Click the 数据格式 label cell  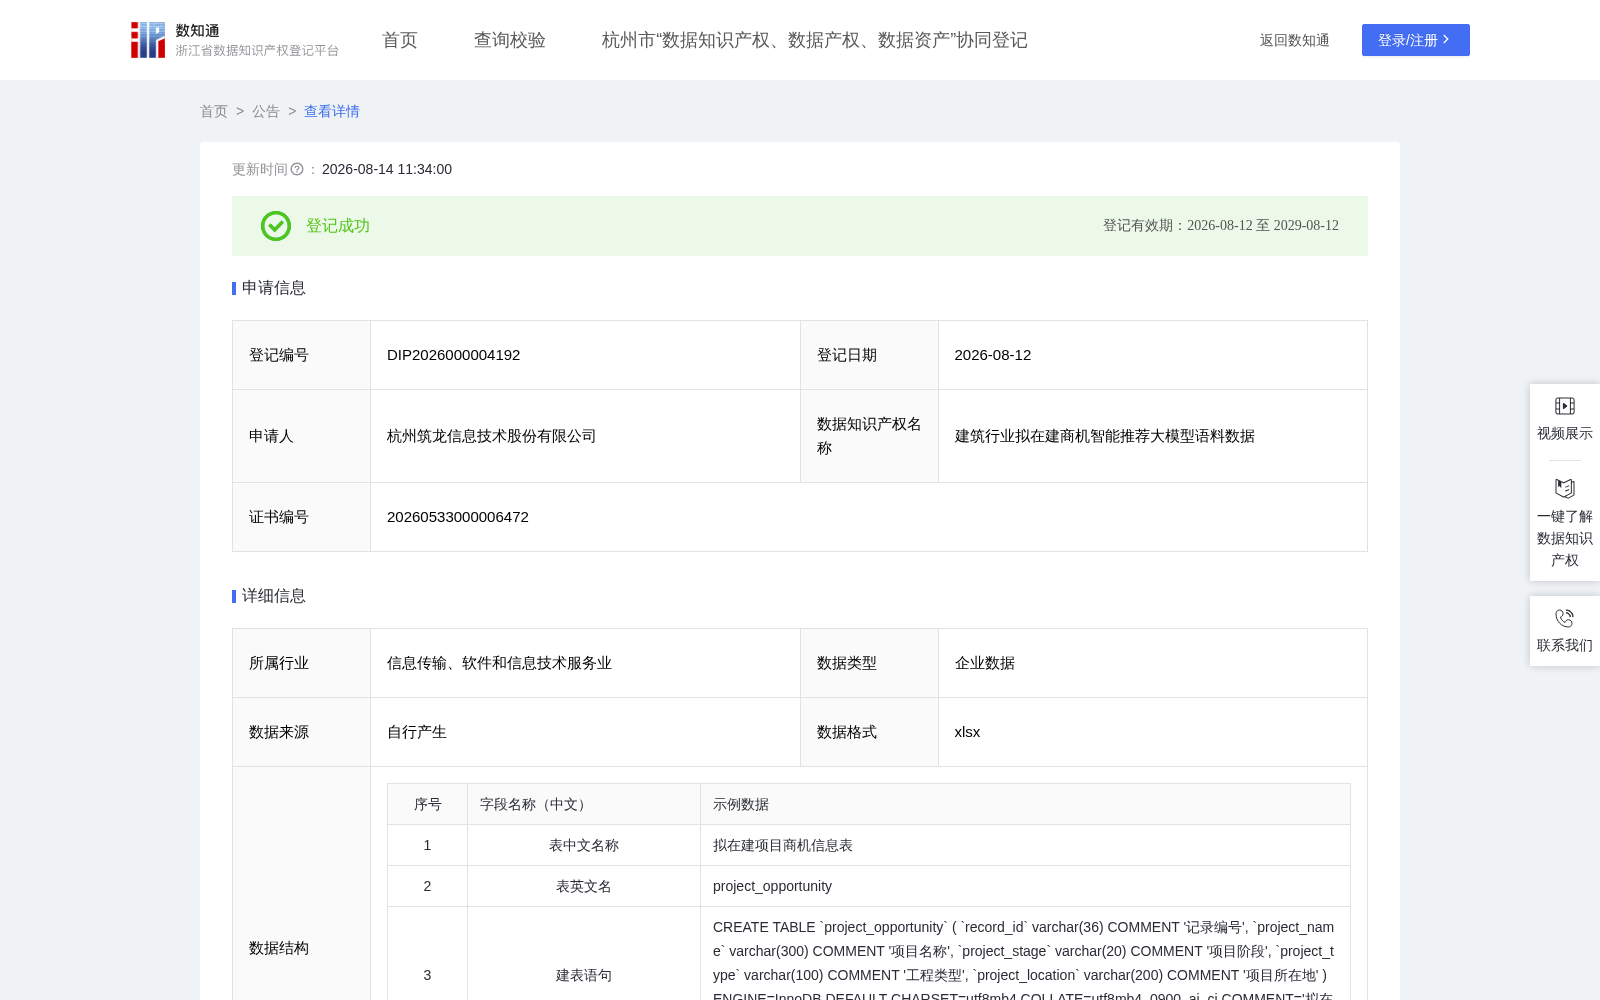(870, 732)
